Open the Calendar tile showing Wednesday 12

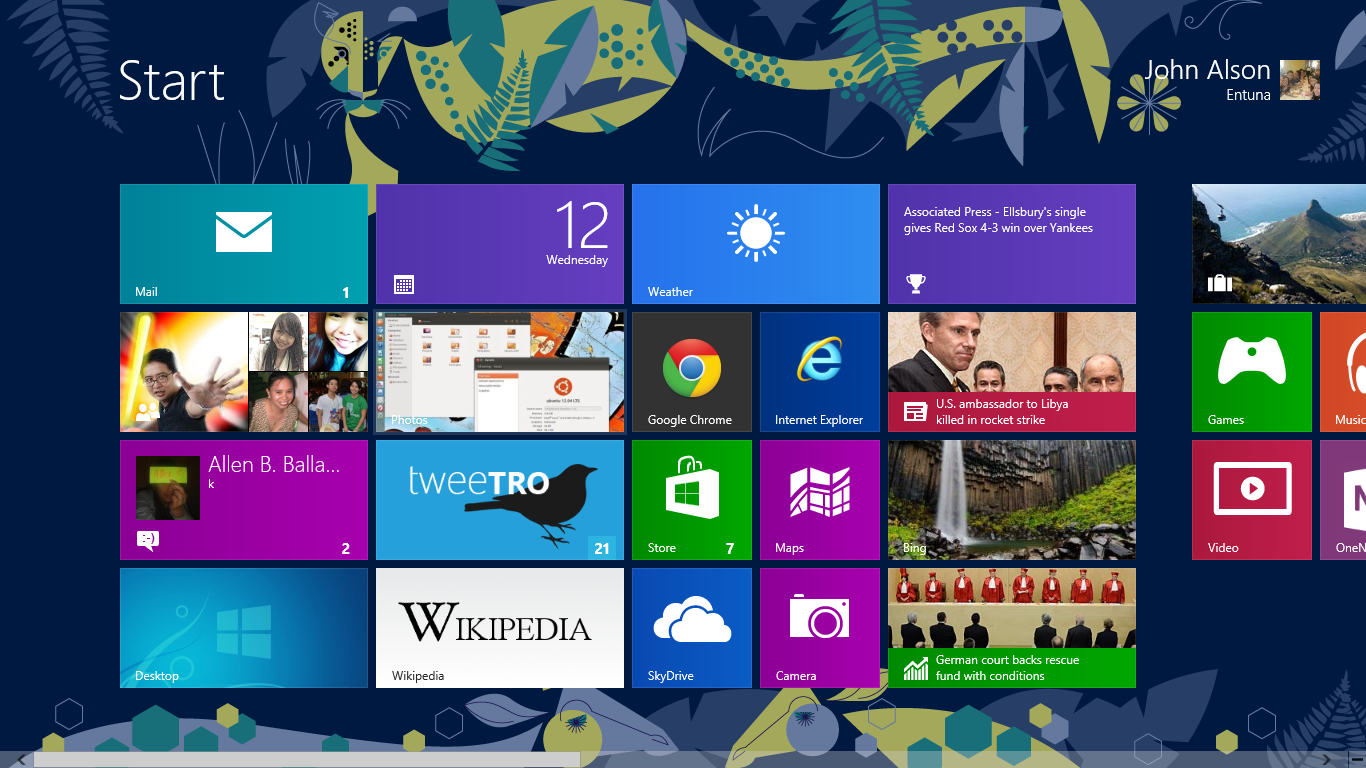499,243
